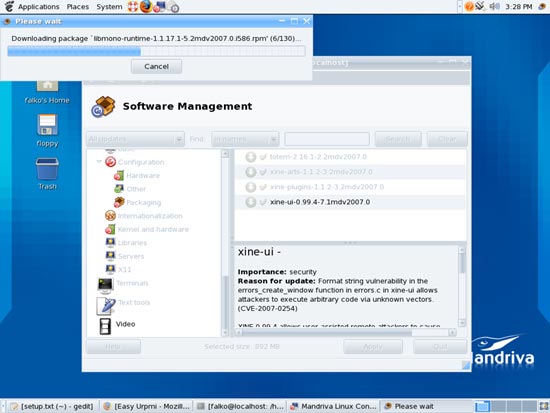
Task: Toggle the checkmark for totem-2.16.1-2.2mdv2007.0
Action: pos(263,157)
